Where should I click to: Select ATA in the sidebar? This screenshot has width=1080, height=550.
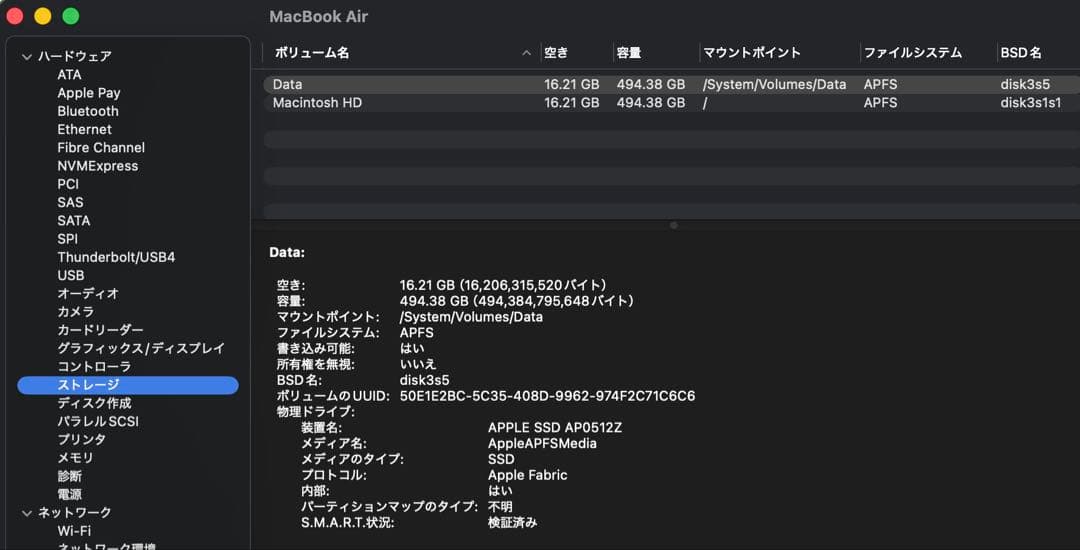(70, 74)
